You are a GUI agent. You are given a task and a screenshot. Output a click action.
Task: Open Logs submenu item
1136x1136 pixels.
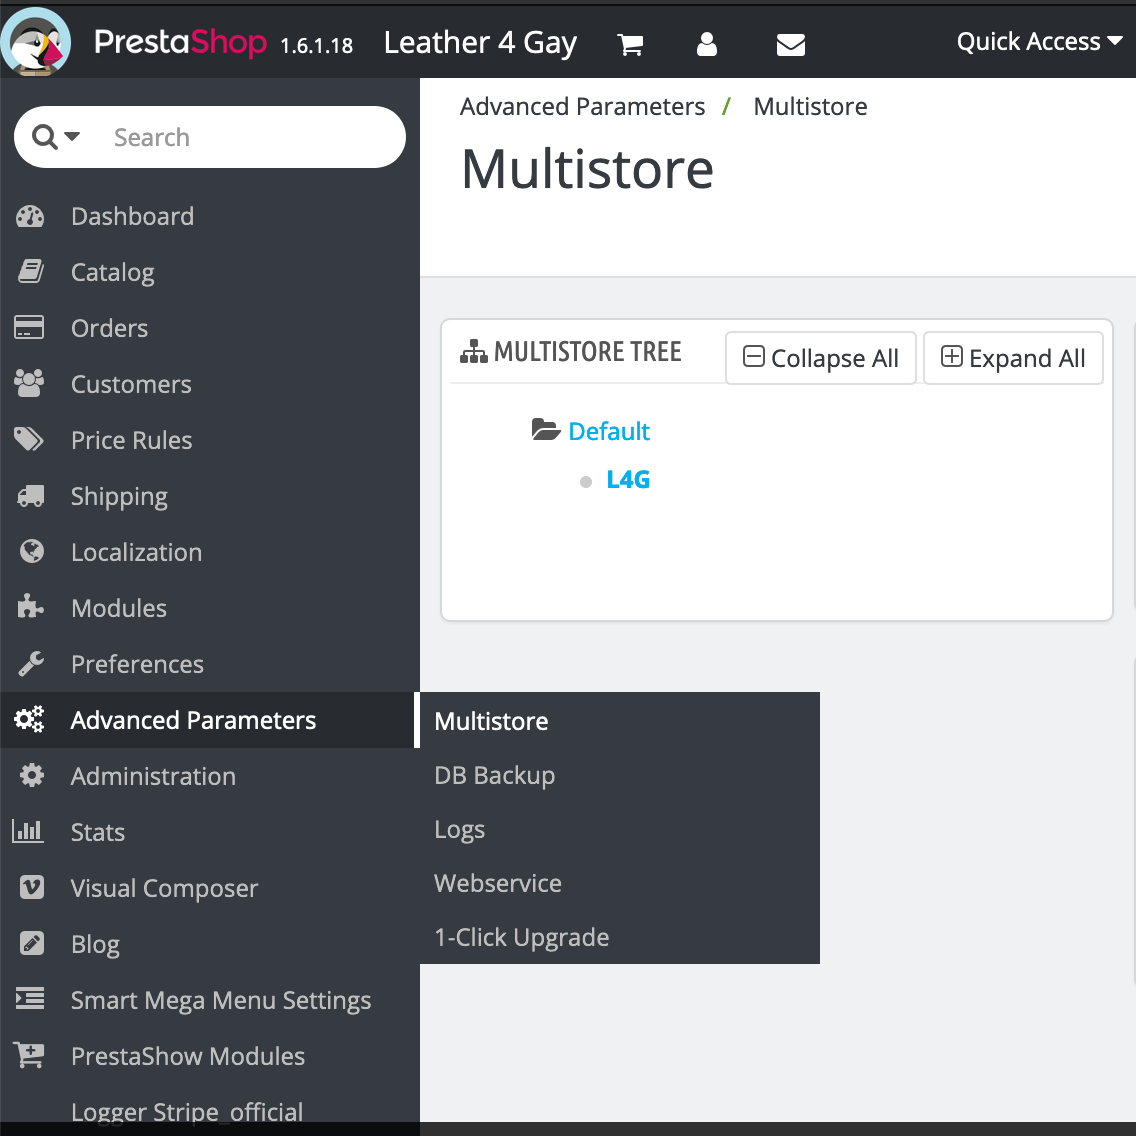point(459,830)
